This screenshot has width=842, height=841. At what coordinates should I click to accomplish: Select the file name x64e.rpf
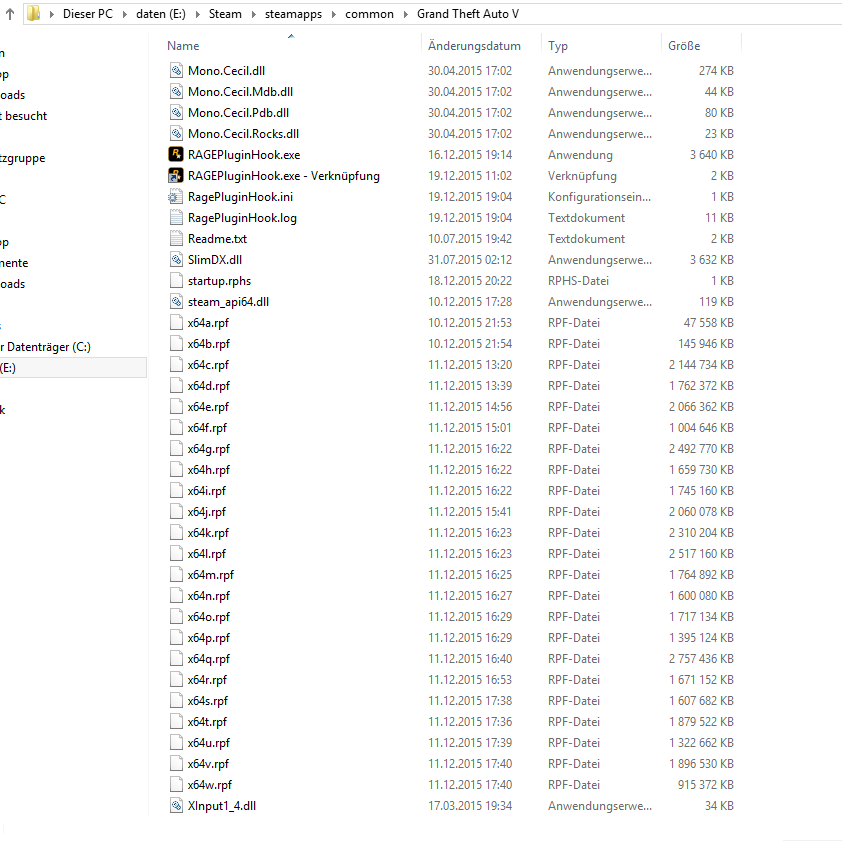pos(208,407)
